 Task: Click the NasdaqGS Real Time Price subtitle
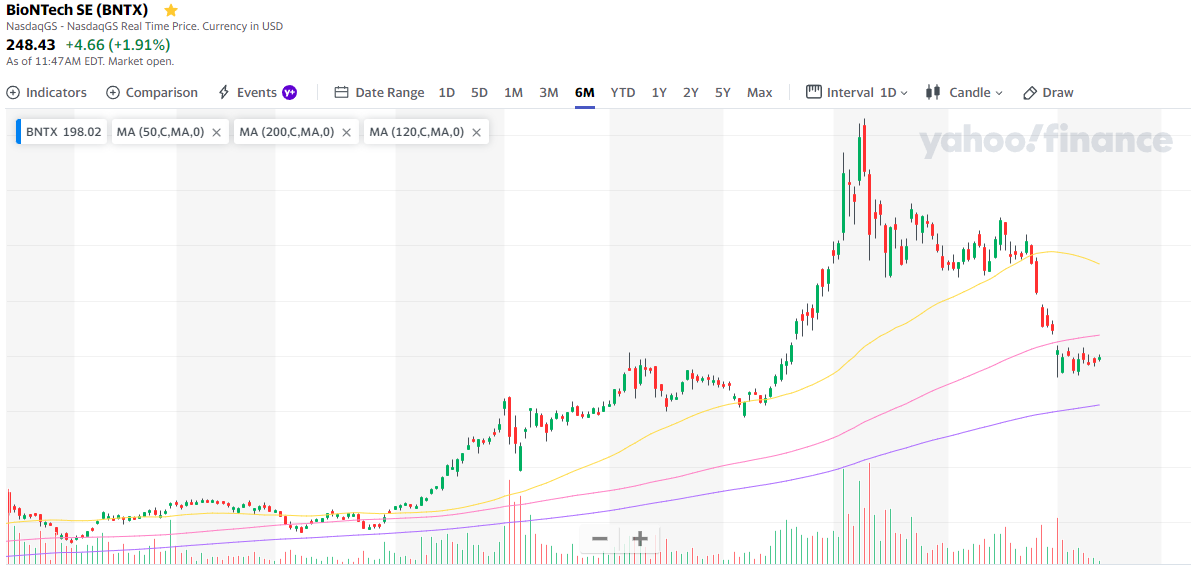pyautogui.click(x=144, y=26)
